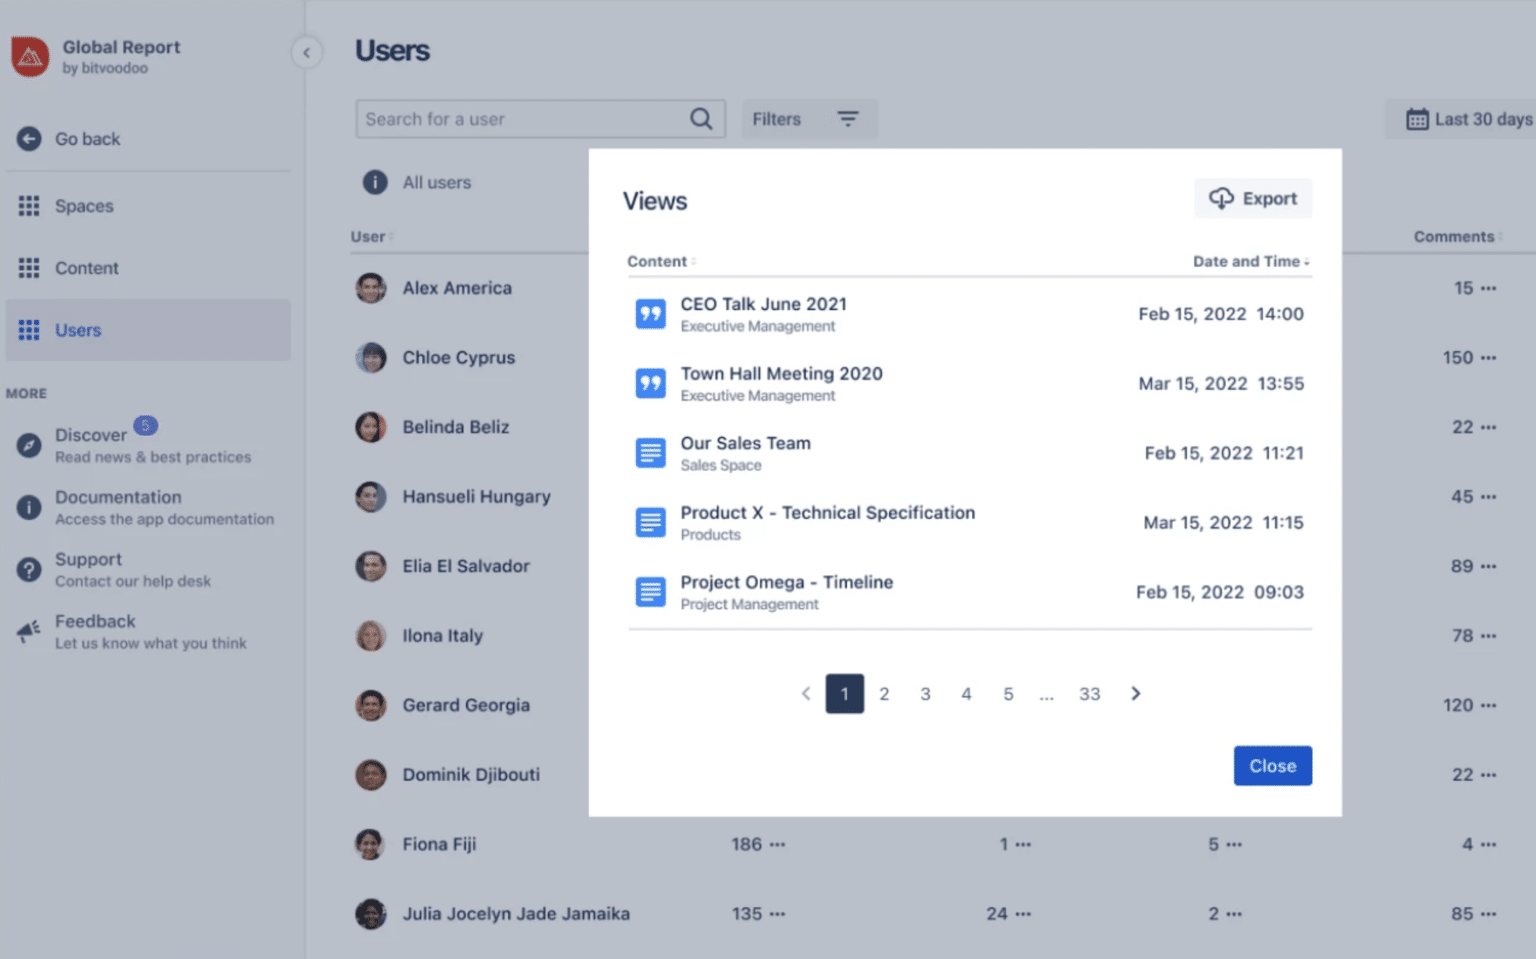Open the Feedback megaphone icon
The image size is (1536, 959).
tap(29, 631)
